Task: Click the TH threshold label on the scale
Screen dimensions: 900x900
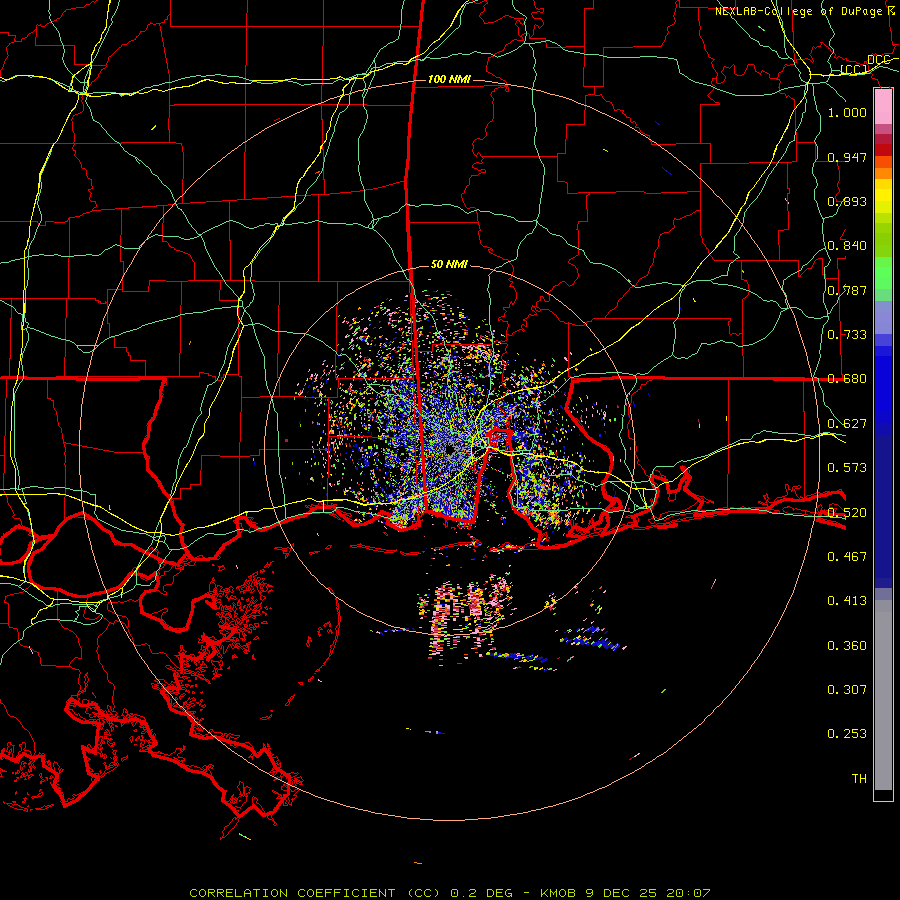Action: click(859, 778)
